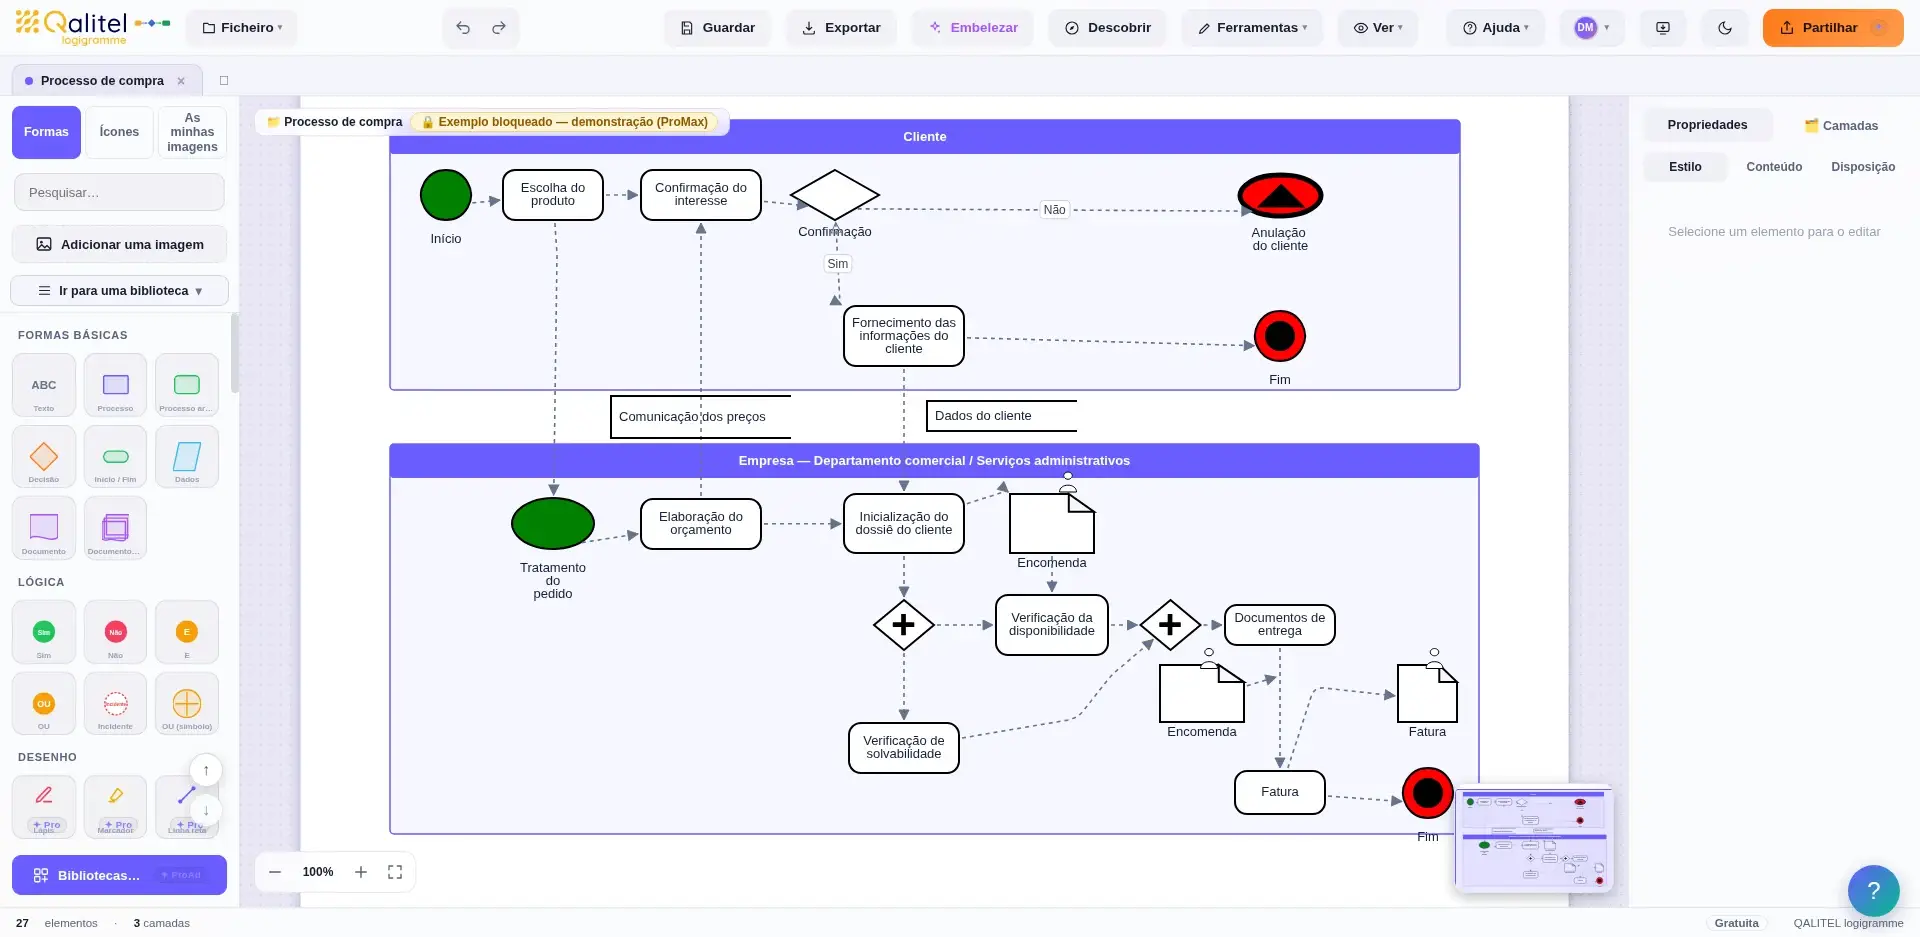Click the 100% zoom level value
Image resolution: width=1920 pixels, height=937 pixels.
[318, 872]
